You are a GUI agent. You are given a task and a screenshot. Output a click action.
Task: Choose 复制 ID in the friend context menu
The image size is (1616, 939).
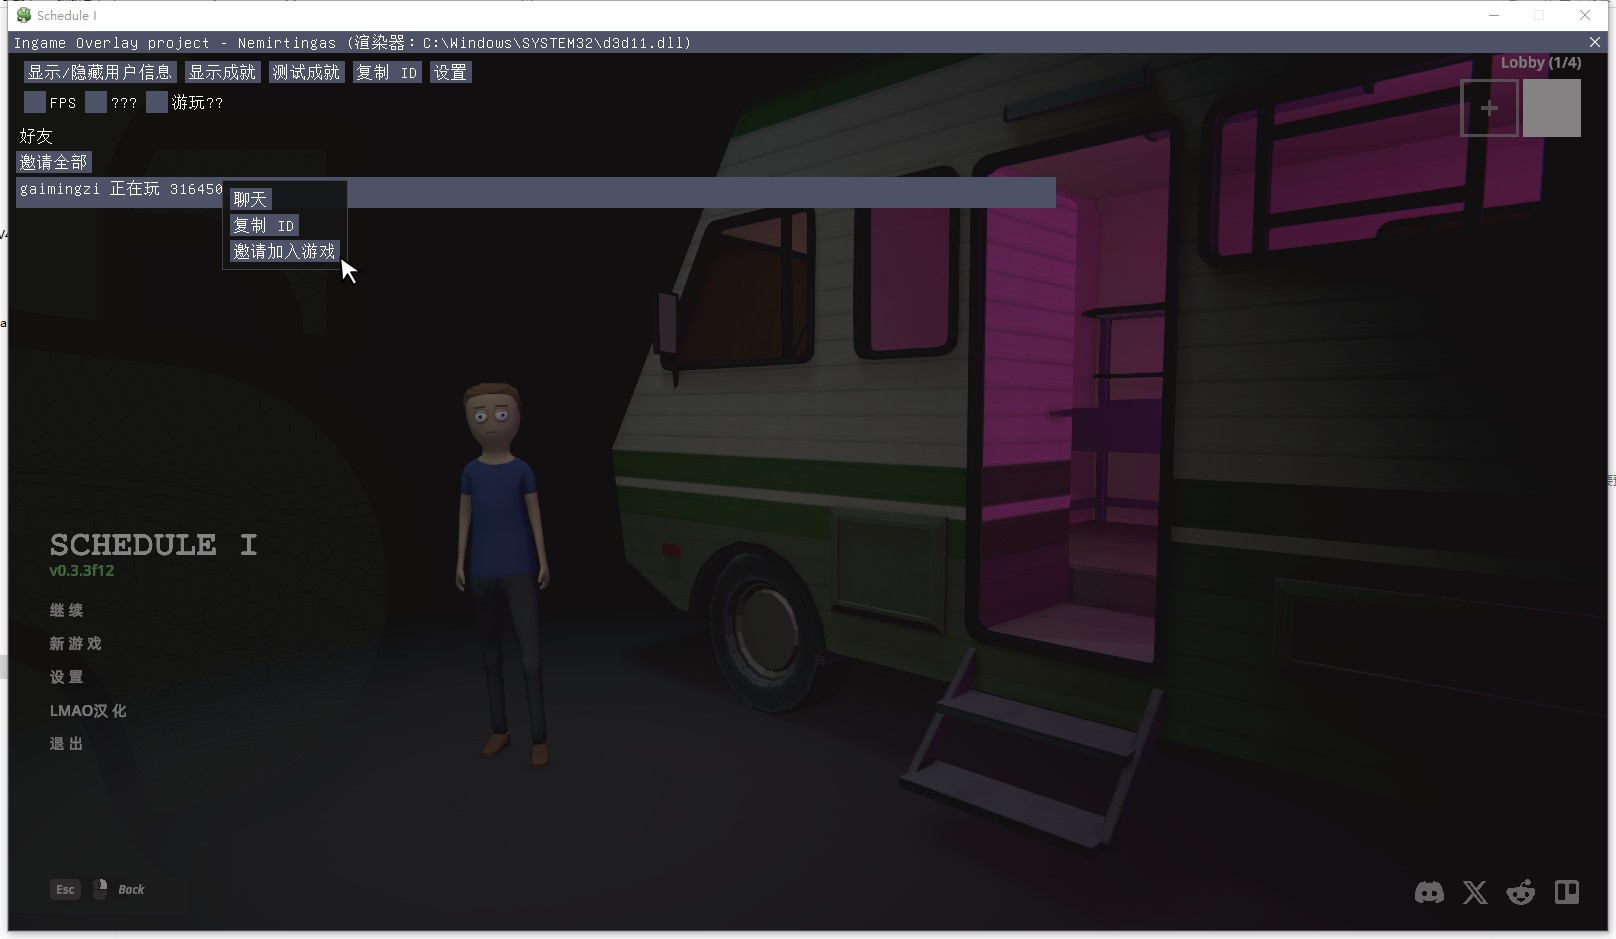click(x=264, y=225)
